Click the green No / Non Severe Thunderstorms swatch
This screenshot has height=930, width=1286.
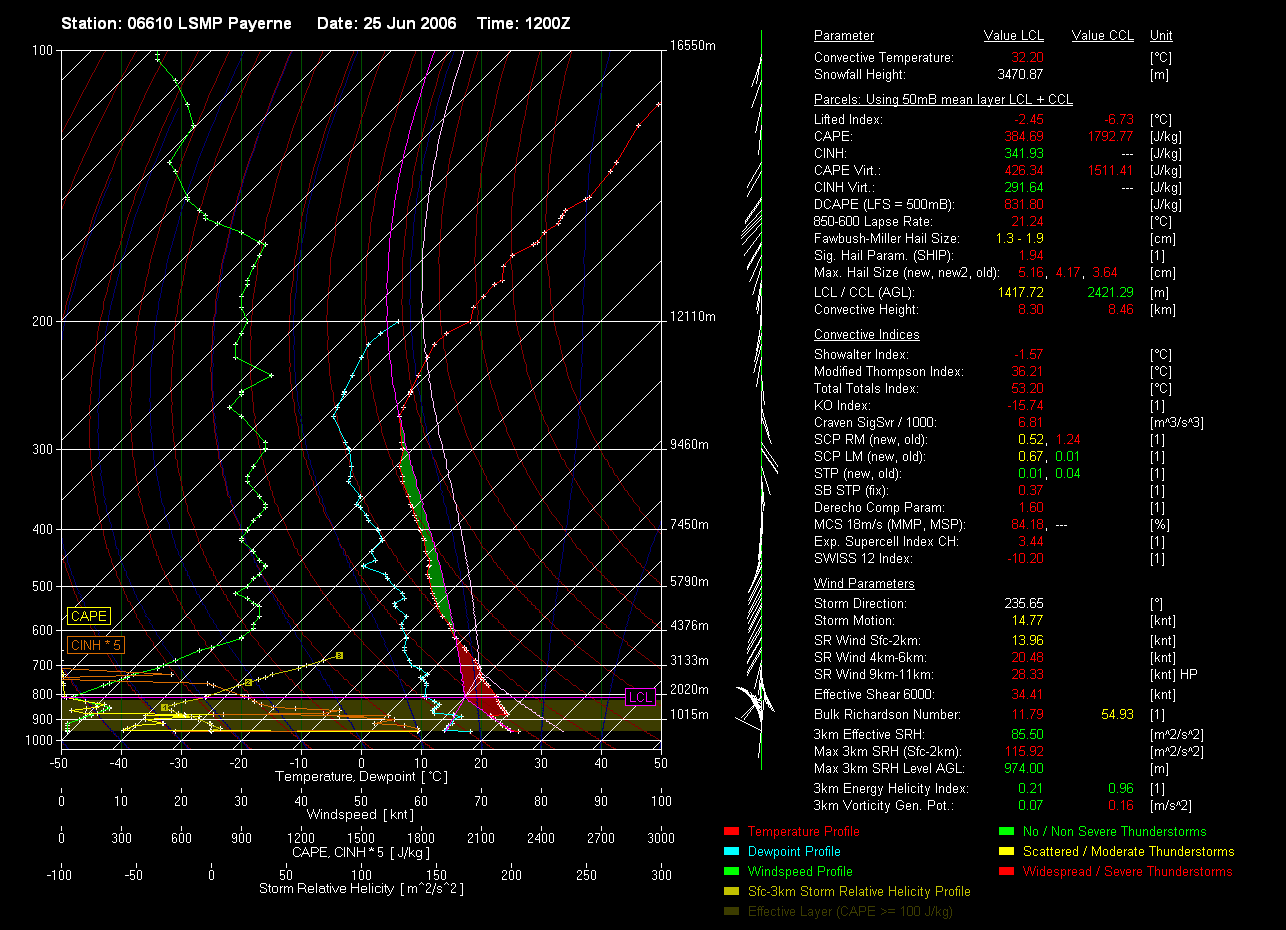(1005, 832)
